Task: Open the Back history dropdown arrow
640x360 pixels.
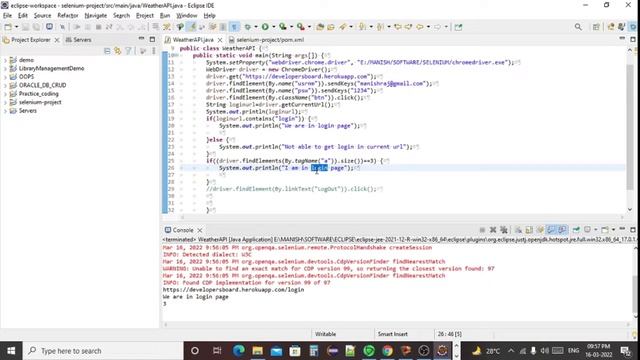Action: (428, 27)
